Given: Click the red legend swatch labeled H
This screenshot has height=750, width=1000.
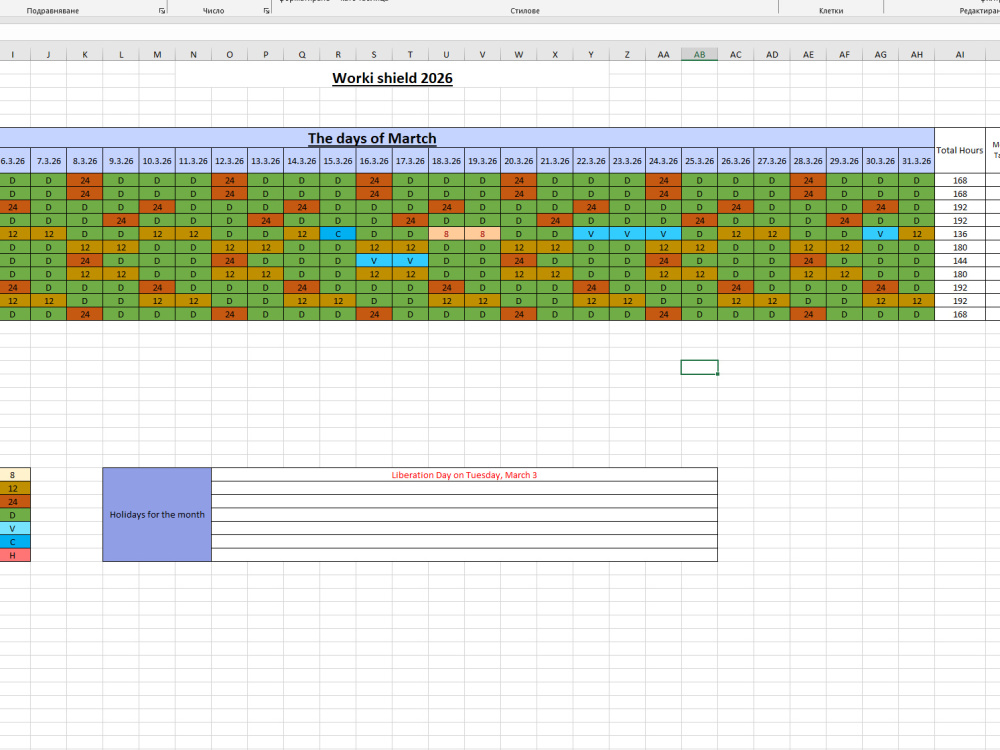Looking at the screenshot, I should (x=13, y=555).
